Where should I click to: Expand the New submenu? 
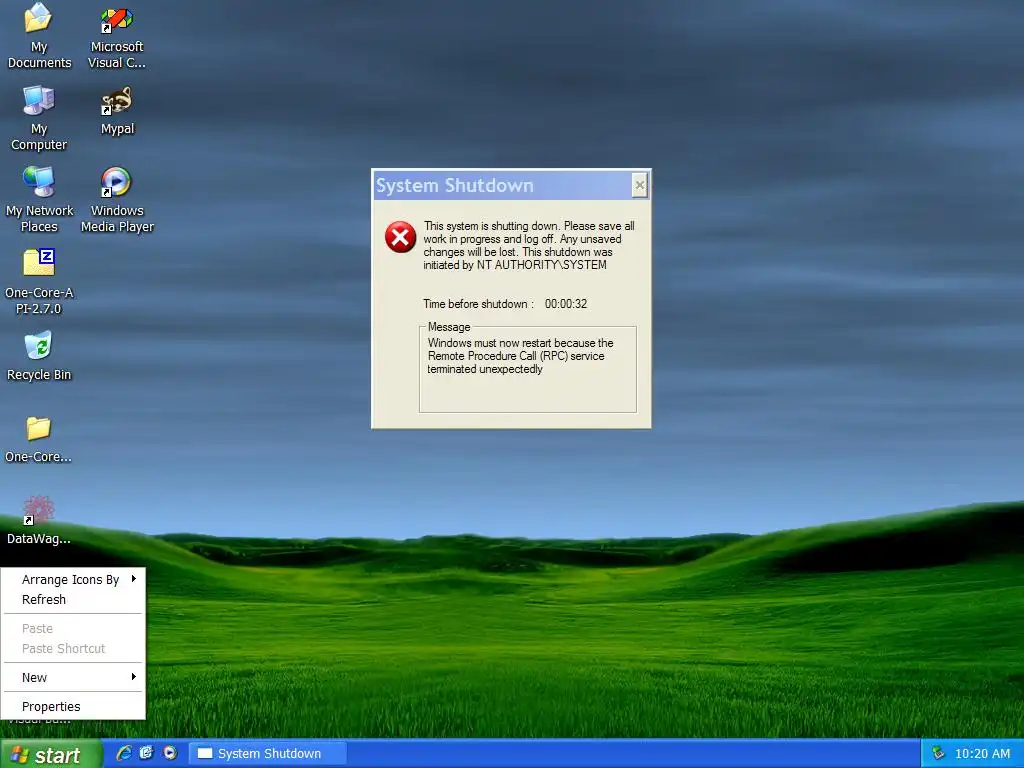pos(73,677)
